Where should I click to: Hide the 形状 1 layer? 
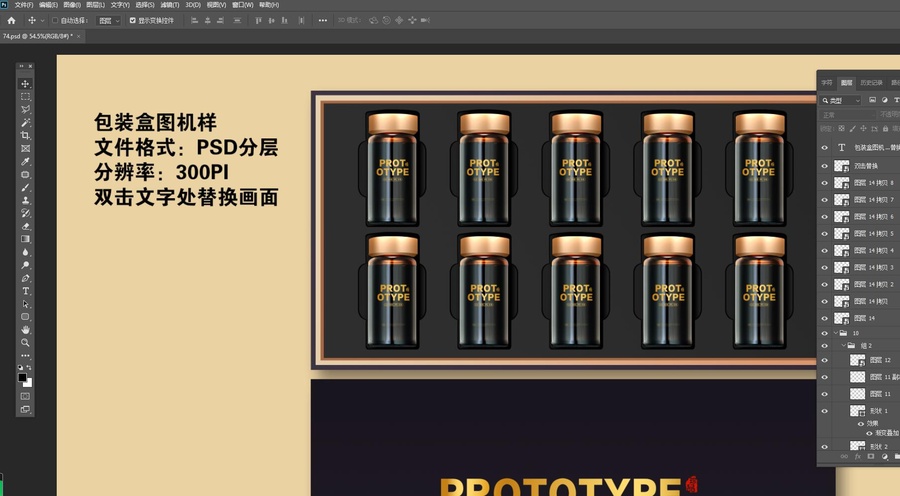click(x=825, y=411)
